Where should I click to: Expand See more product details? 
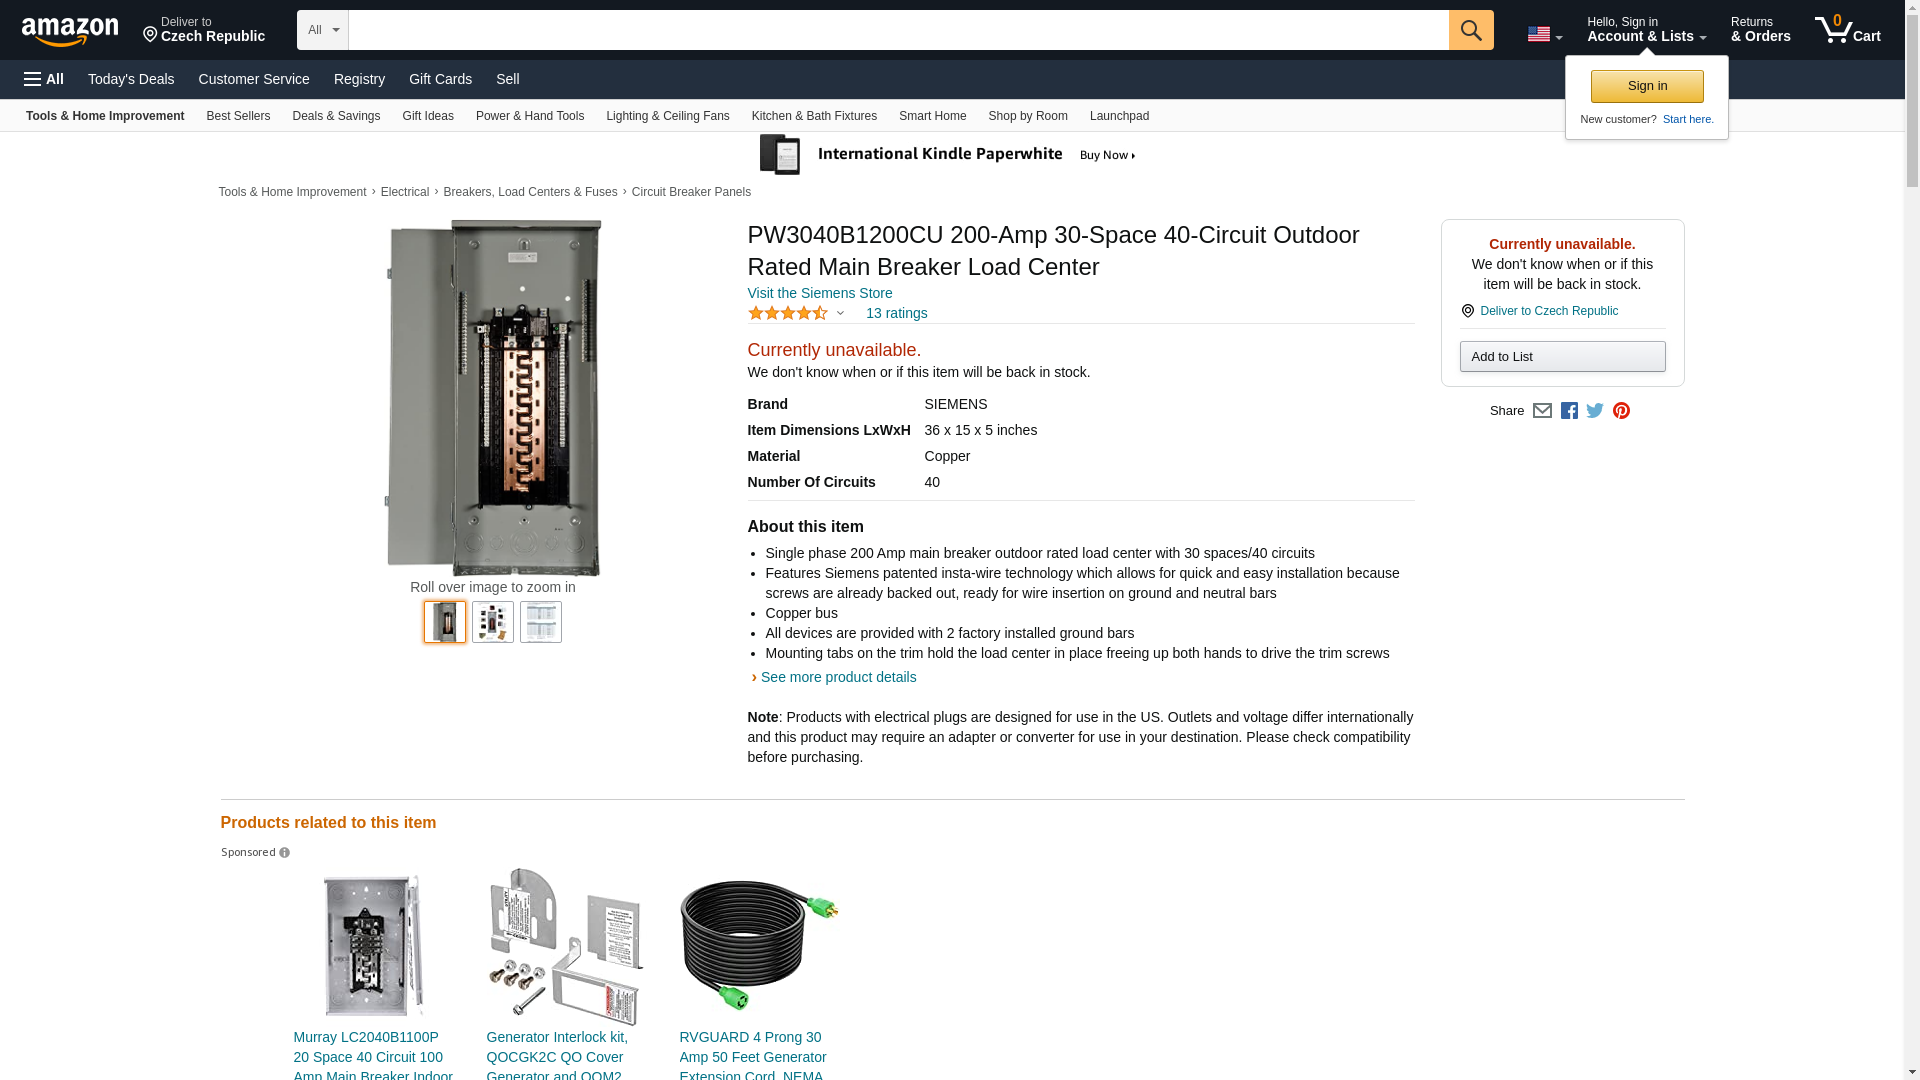(838, 677)
